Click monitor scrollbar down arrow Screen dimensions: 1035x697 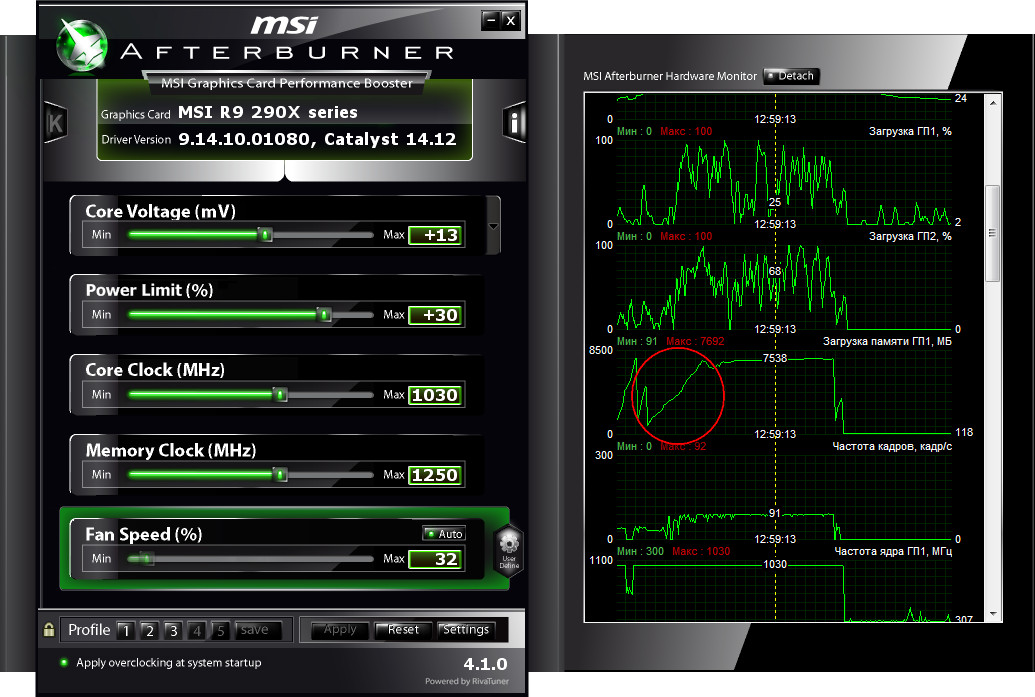993,614
